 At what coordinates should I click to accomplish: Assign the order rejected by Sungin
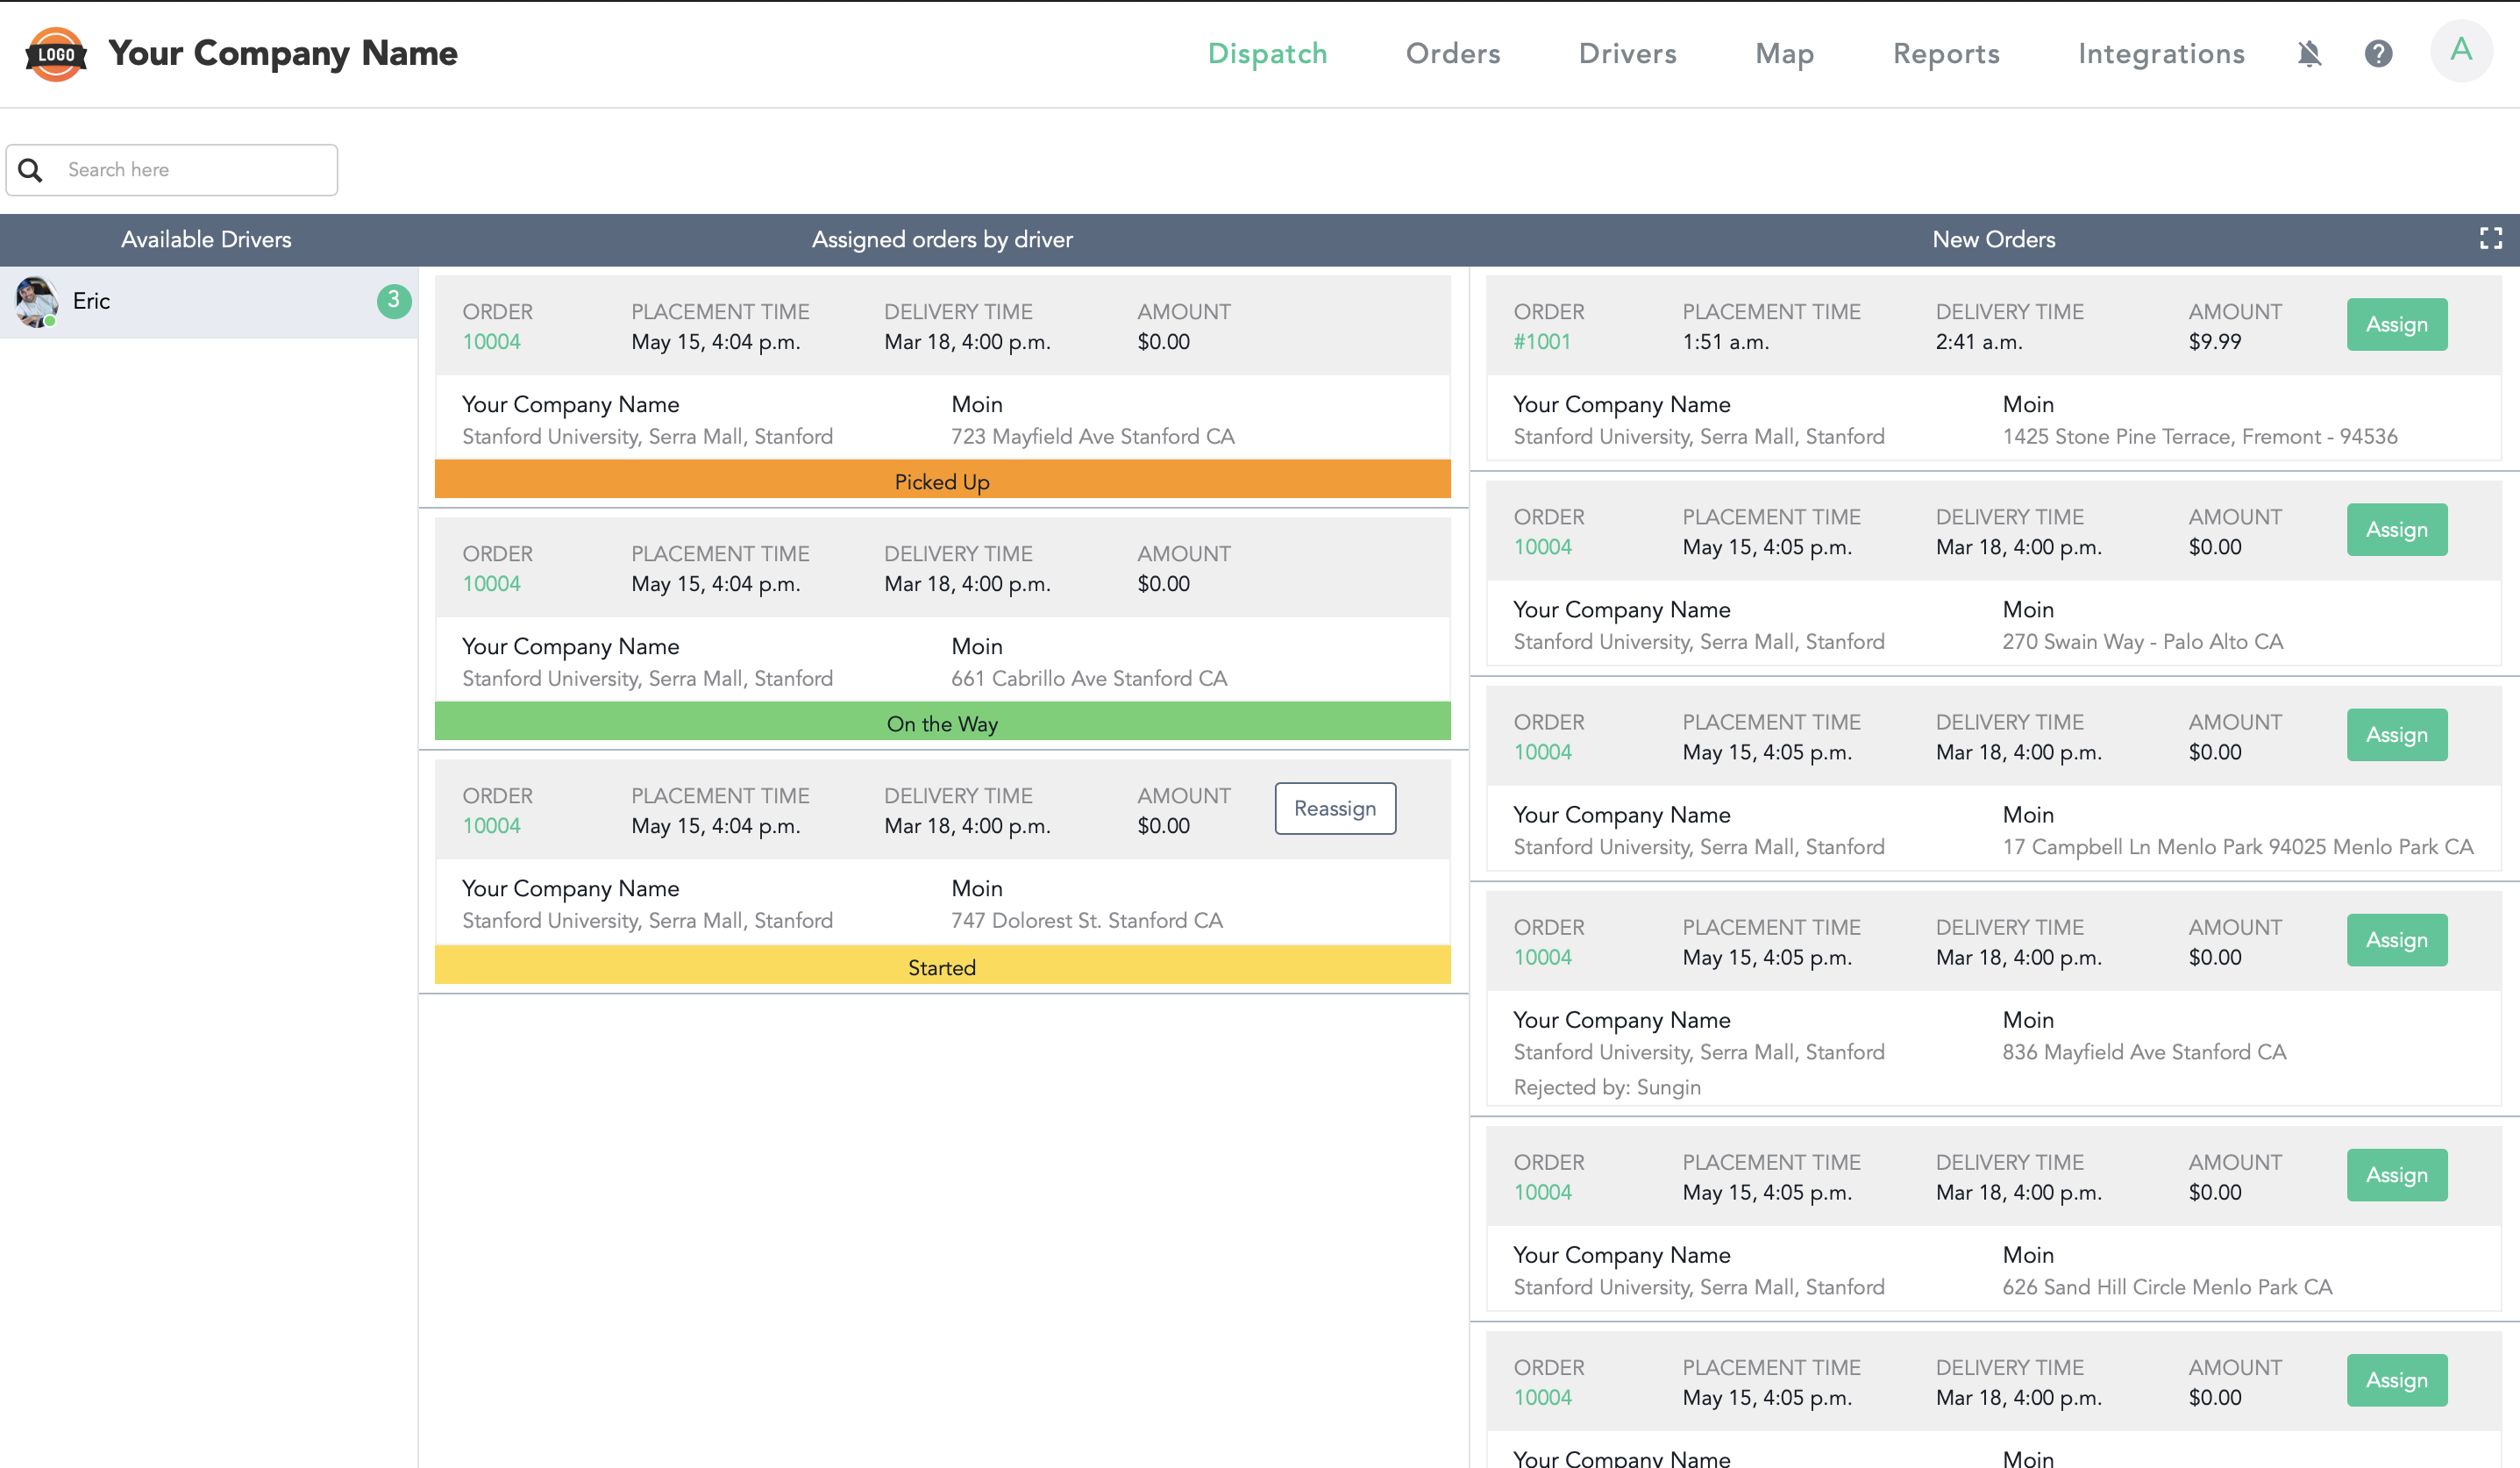[x=2396, y=940]
